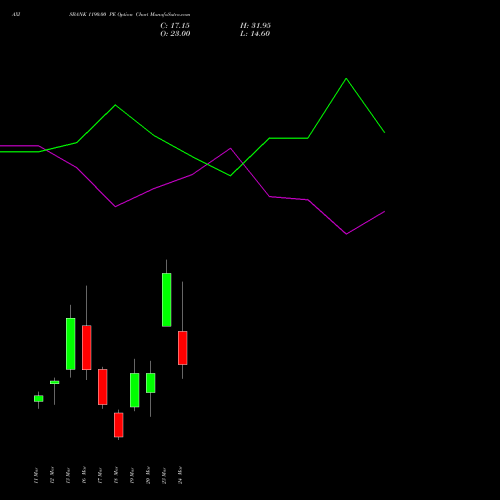
Task: Click the close value C: 17.15
Action: 175,26
